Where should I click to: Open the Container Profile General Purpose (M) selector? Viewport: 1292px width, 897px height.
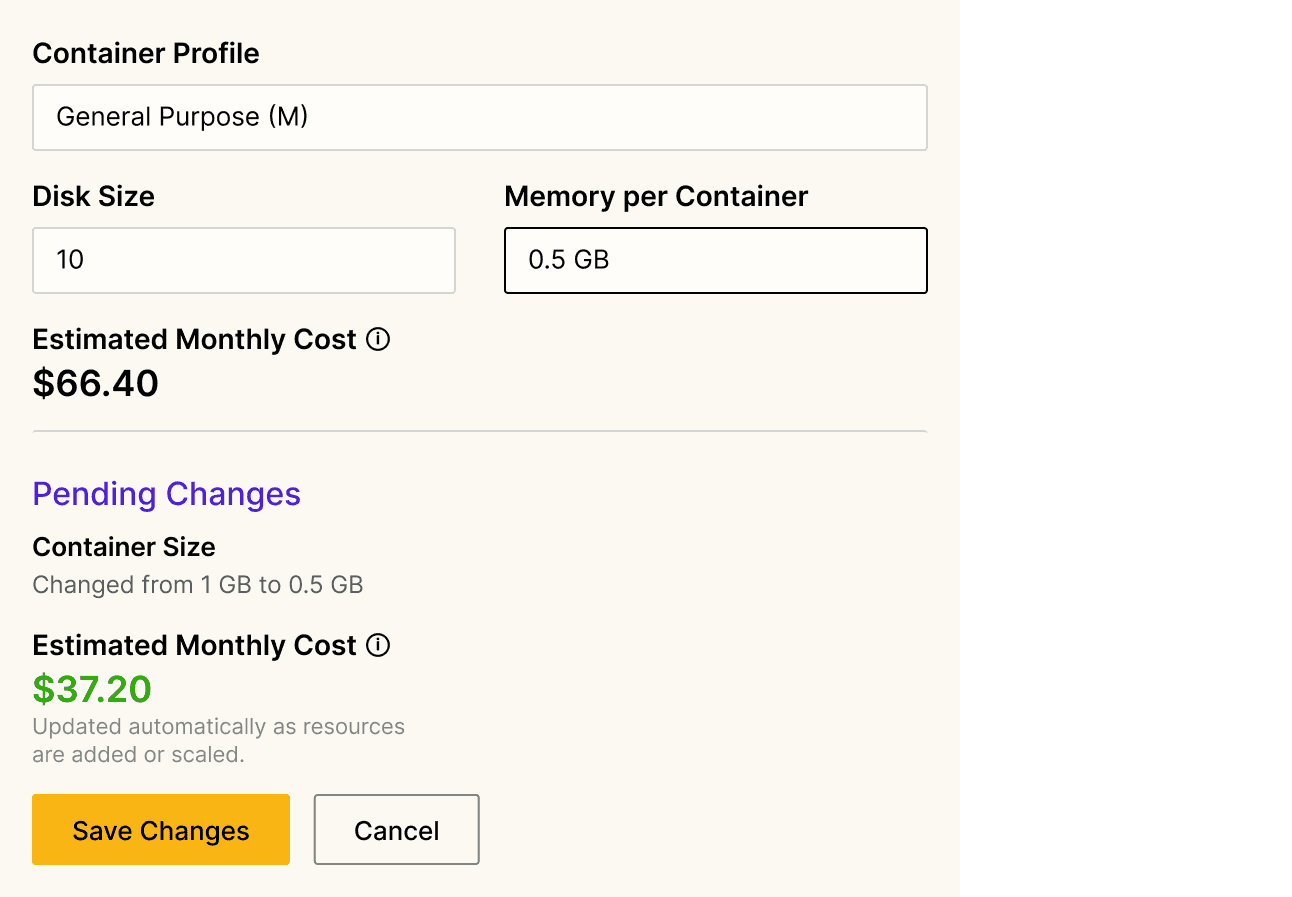coord(479,118)
